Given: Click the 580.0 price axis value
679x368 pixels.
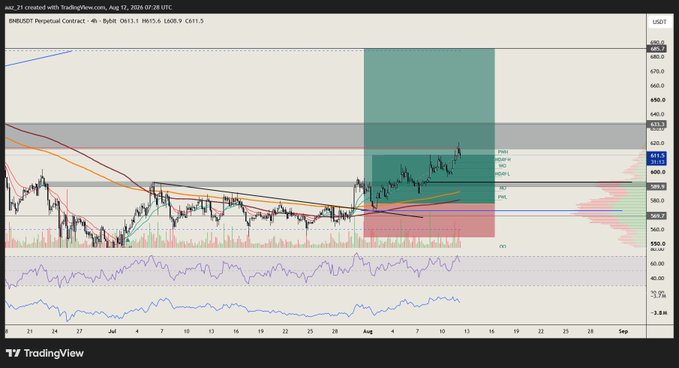Looking at the screenshot, I should pos(657,201).
